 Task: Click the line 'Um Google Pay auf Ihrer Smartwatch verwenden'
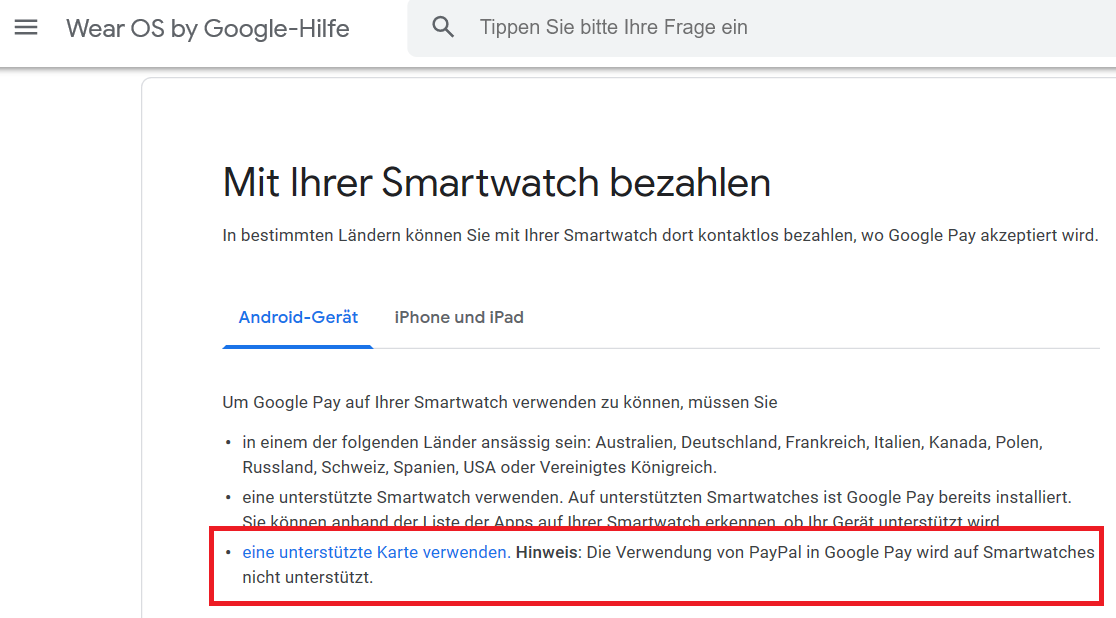click(500, 402)
